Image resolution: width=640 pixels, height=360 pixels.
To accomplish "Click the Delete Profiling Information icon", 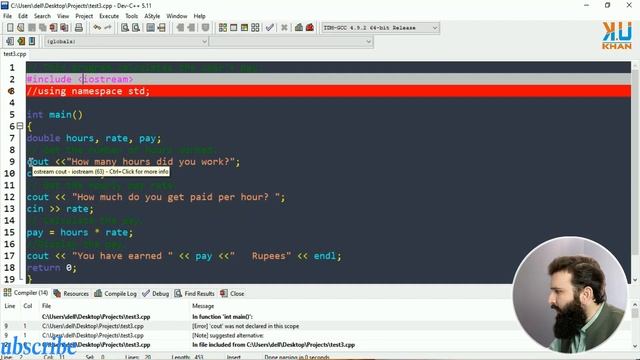I will (310, 28).
